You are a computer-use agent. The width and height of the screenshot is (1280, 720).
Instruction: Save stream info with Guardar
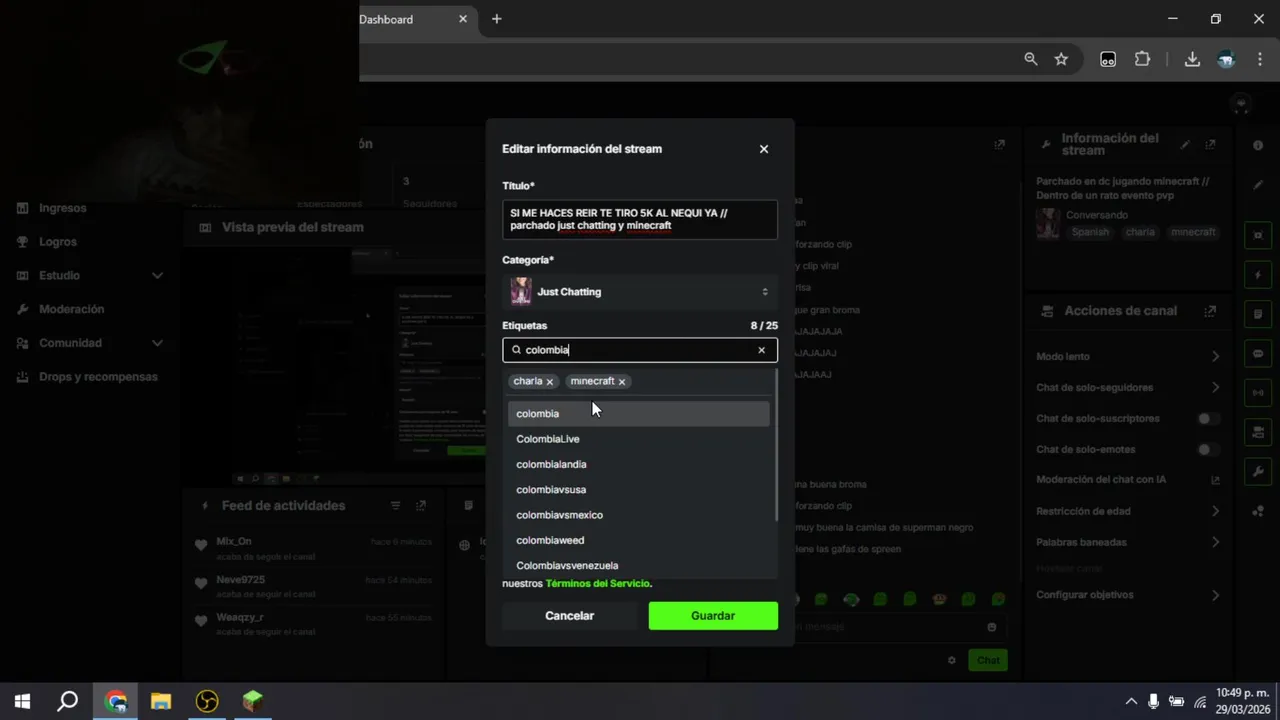pos(713,616)
